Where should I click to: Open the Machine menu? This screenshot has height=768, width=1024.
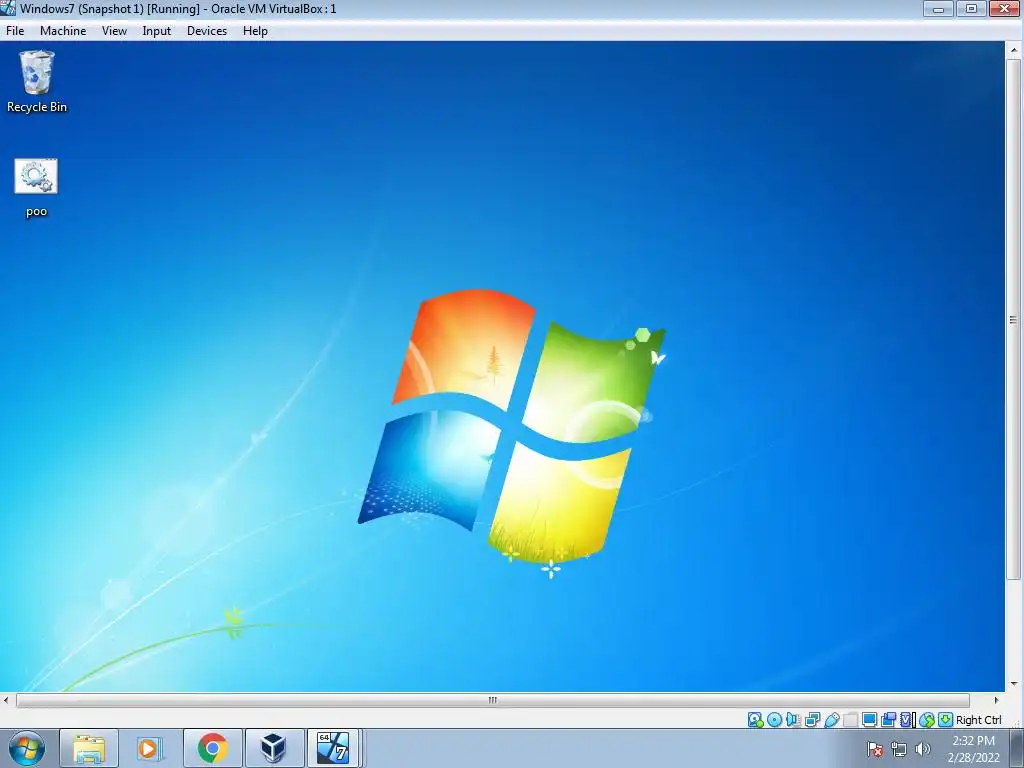coord(63,31)
